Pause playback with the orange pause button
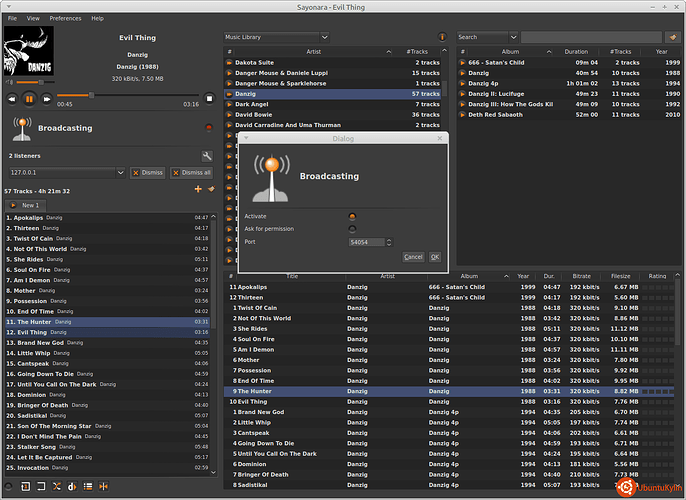This screenshot has width=686, height=500. (x=29, y=99)
